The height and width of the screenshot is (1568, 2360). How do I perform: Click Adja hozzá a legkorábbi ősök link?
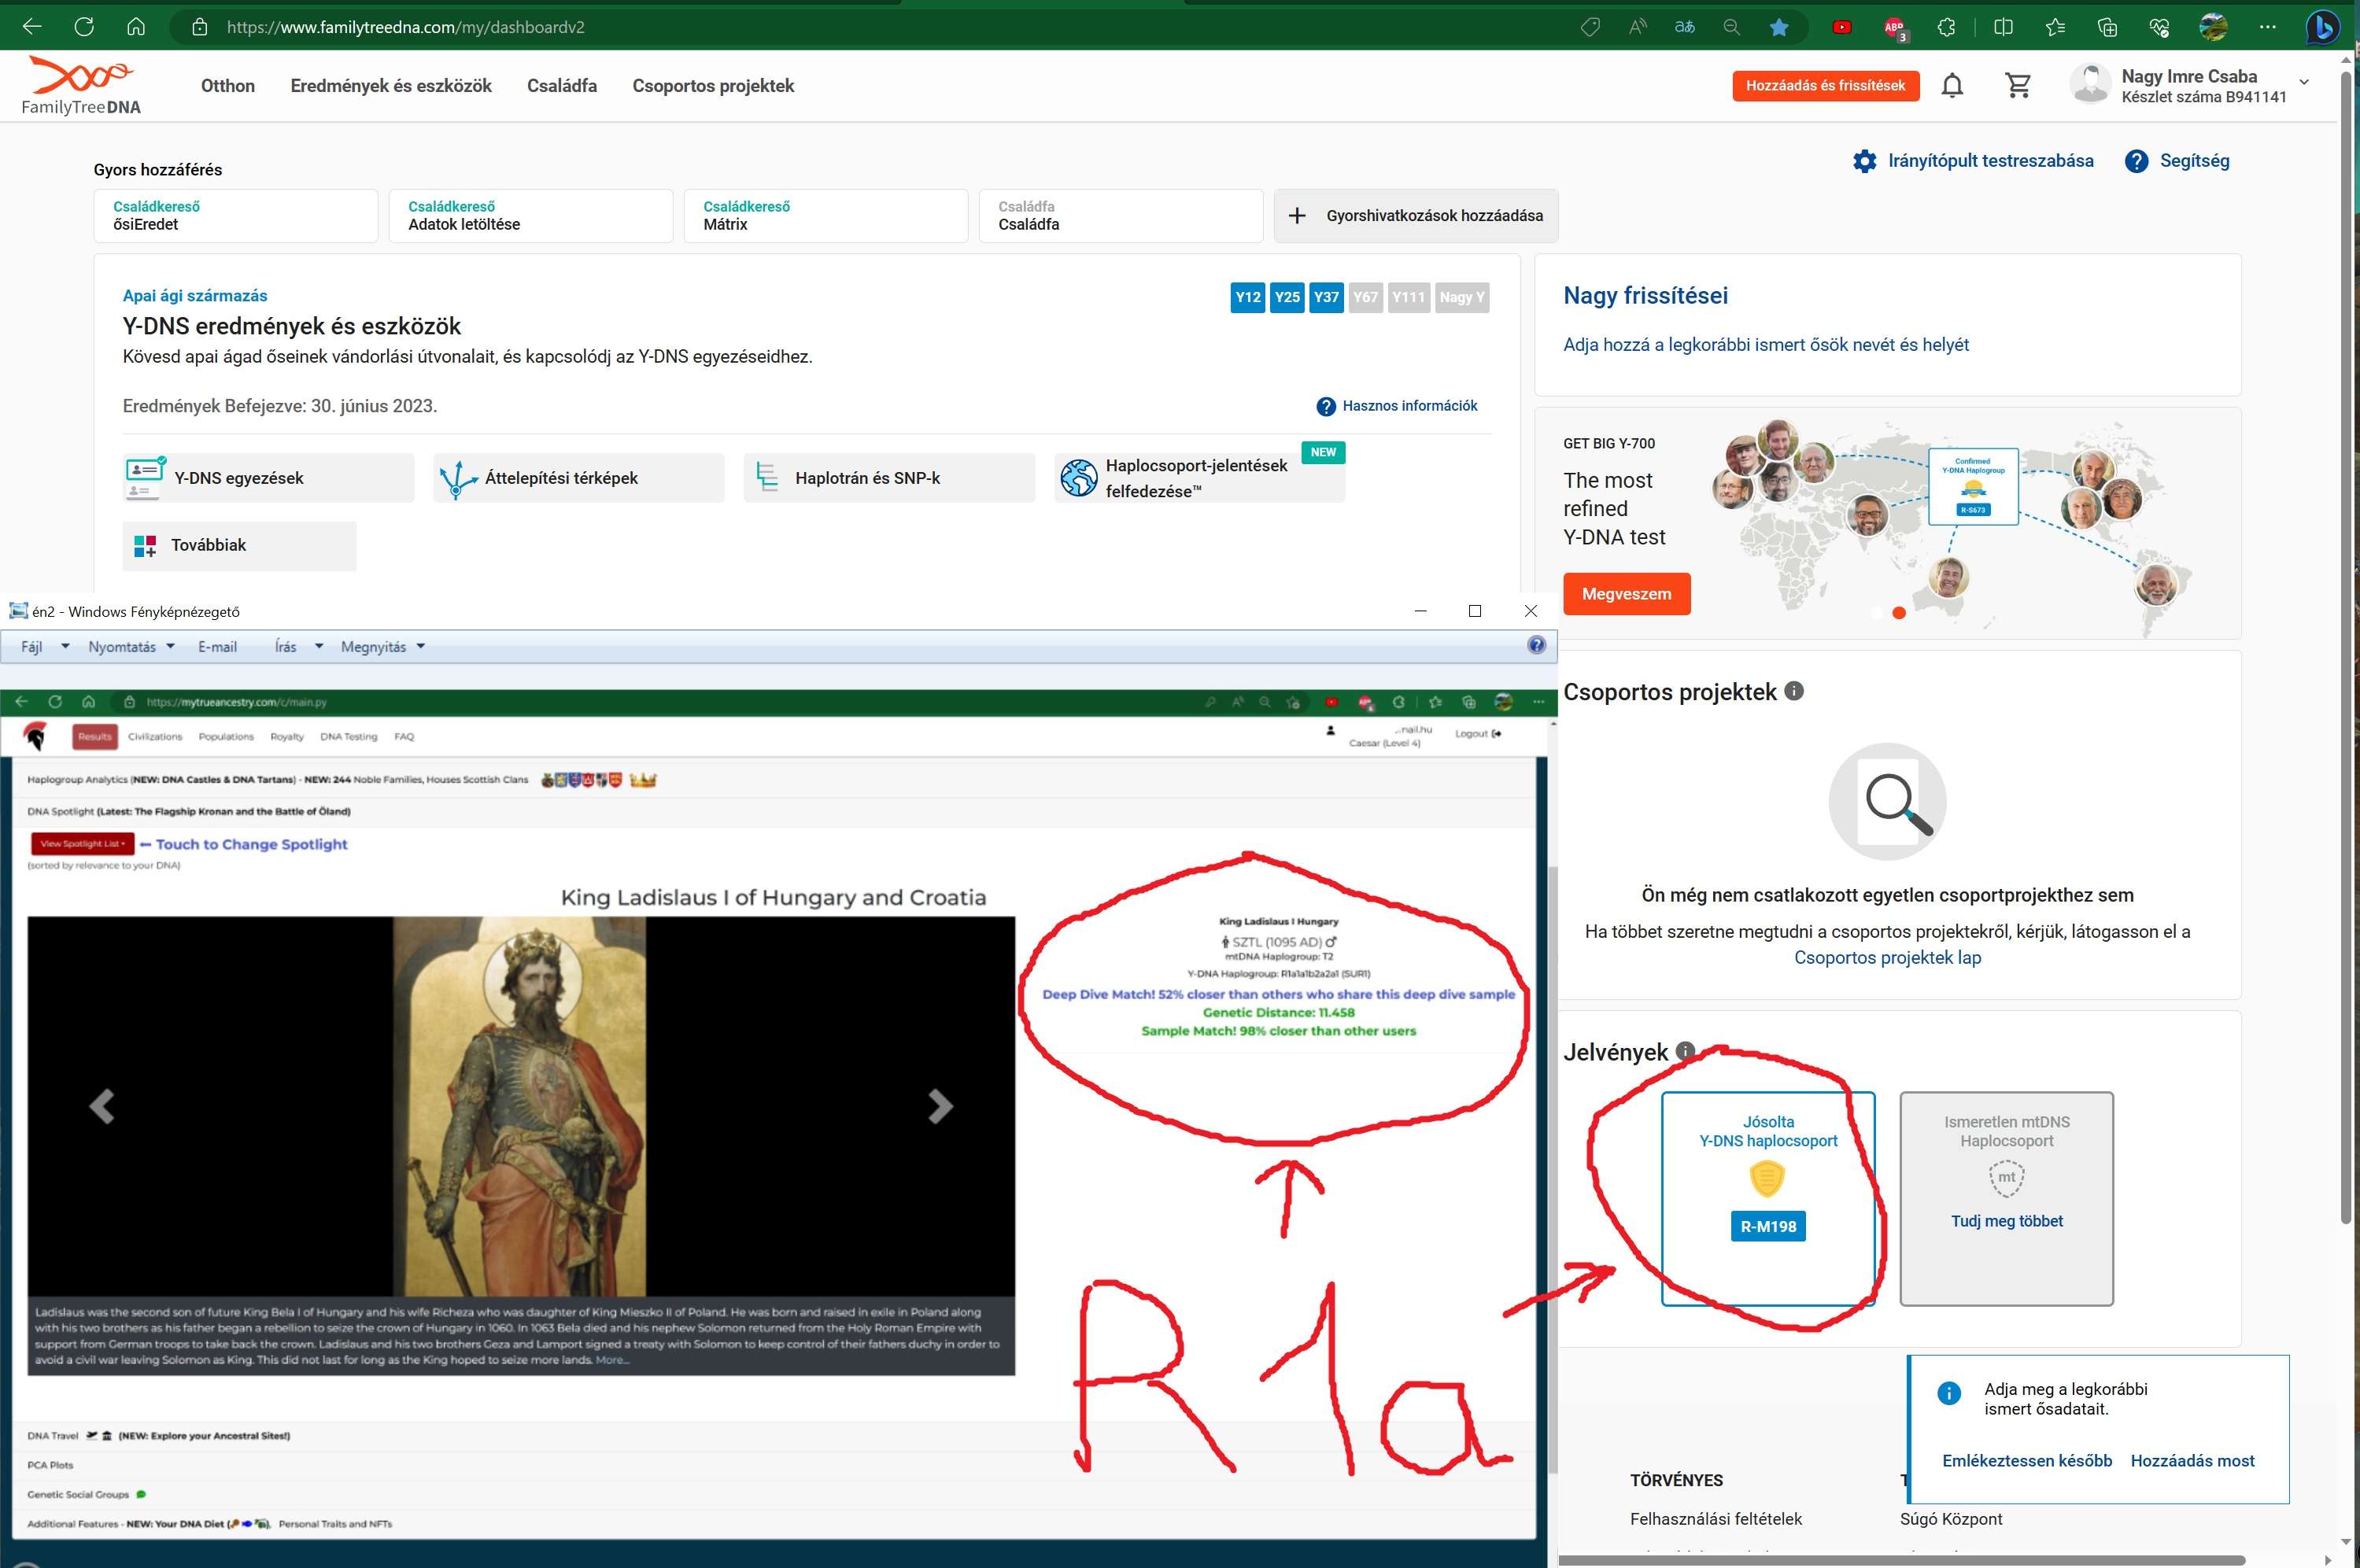pos(1766,345)
